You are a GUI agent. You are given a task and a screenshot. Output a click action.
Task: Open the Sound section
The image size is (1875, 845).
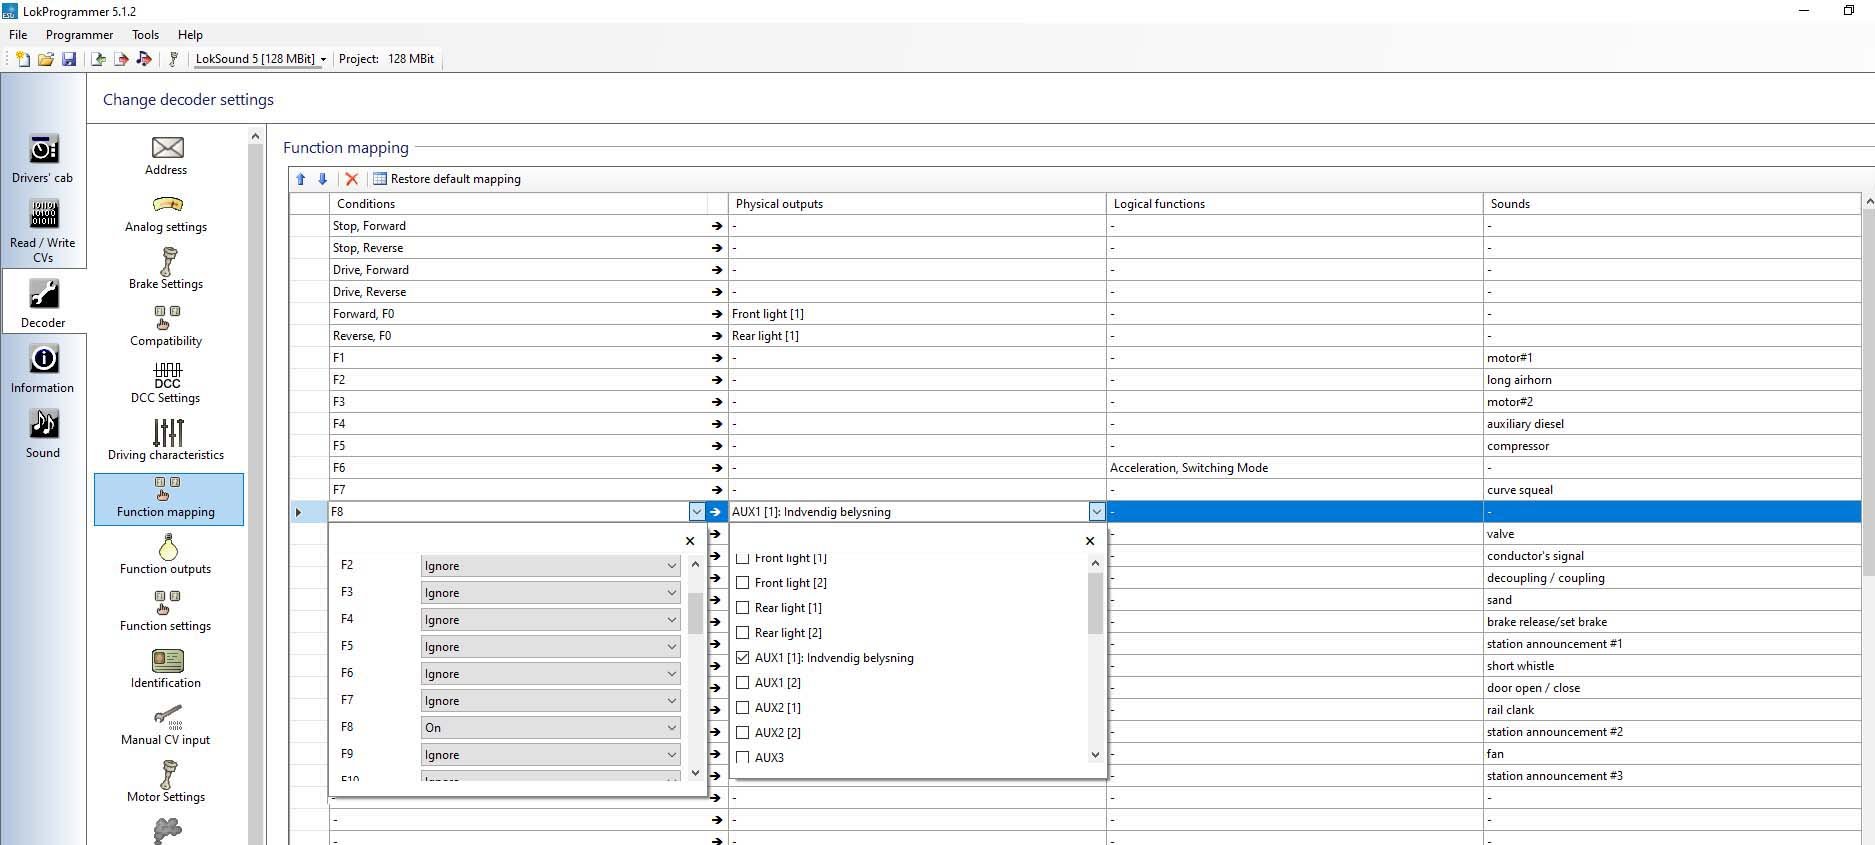tap(43, 434)
